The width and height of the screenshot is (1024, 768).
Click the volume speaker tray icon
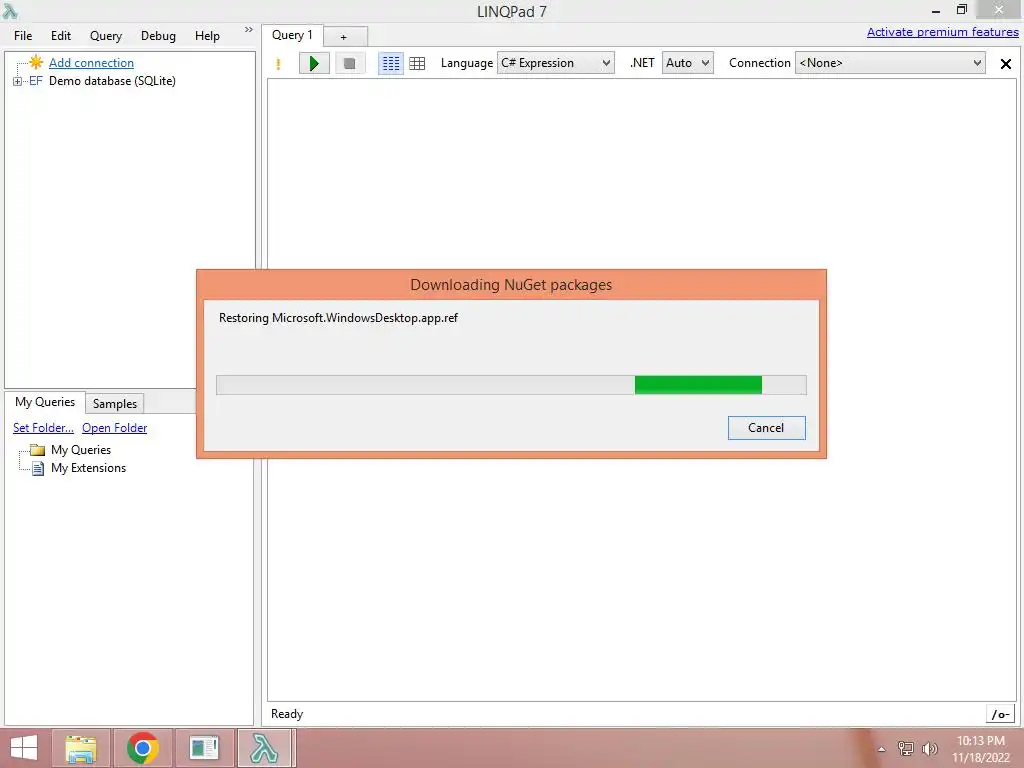click(x=929, y=748)
